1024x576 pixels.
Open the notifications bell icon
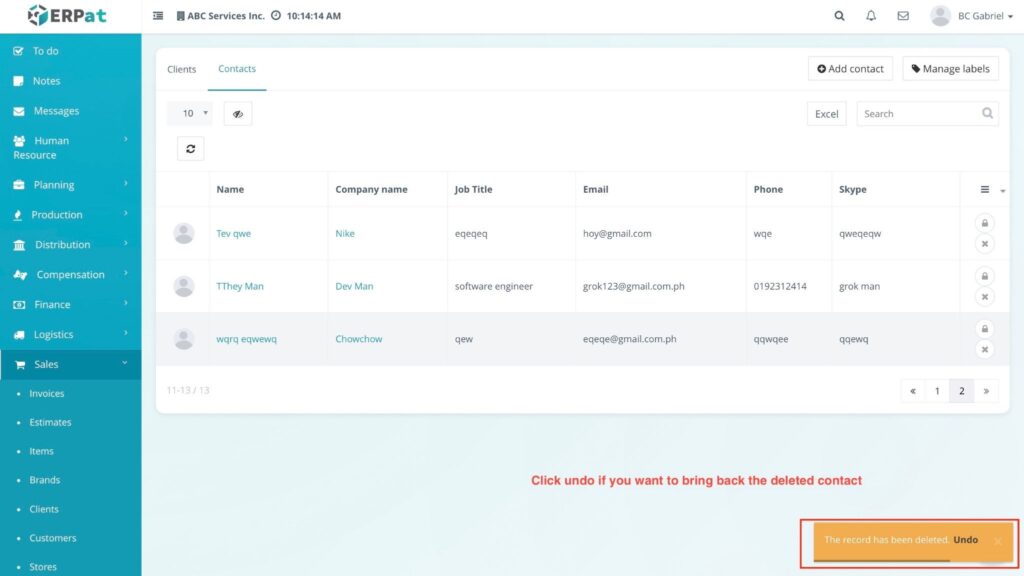pyautogui.click(x=871, y=16)
